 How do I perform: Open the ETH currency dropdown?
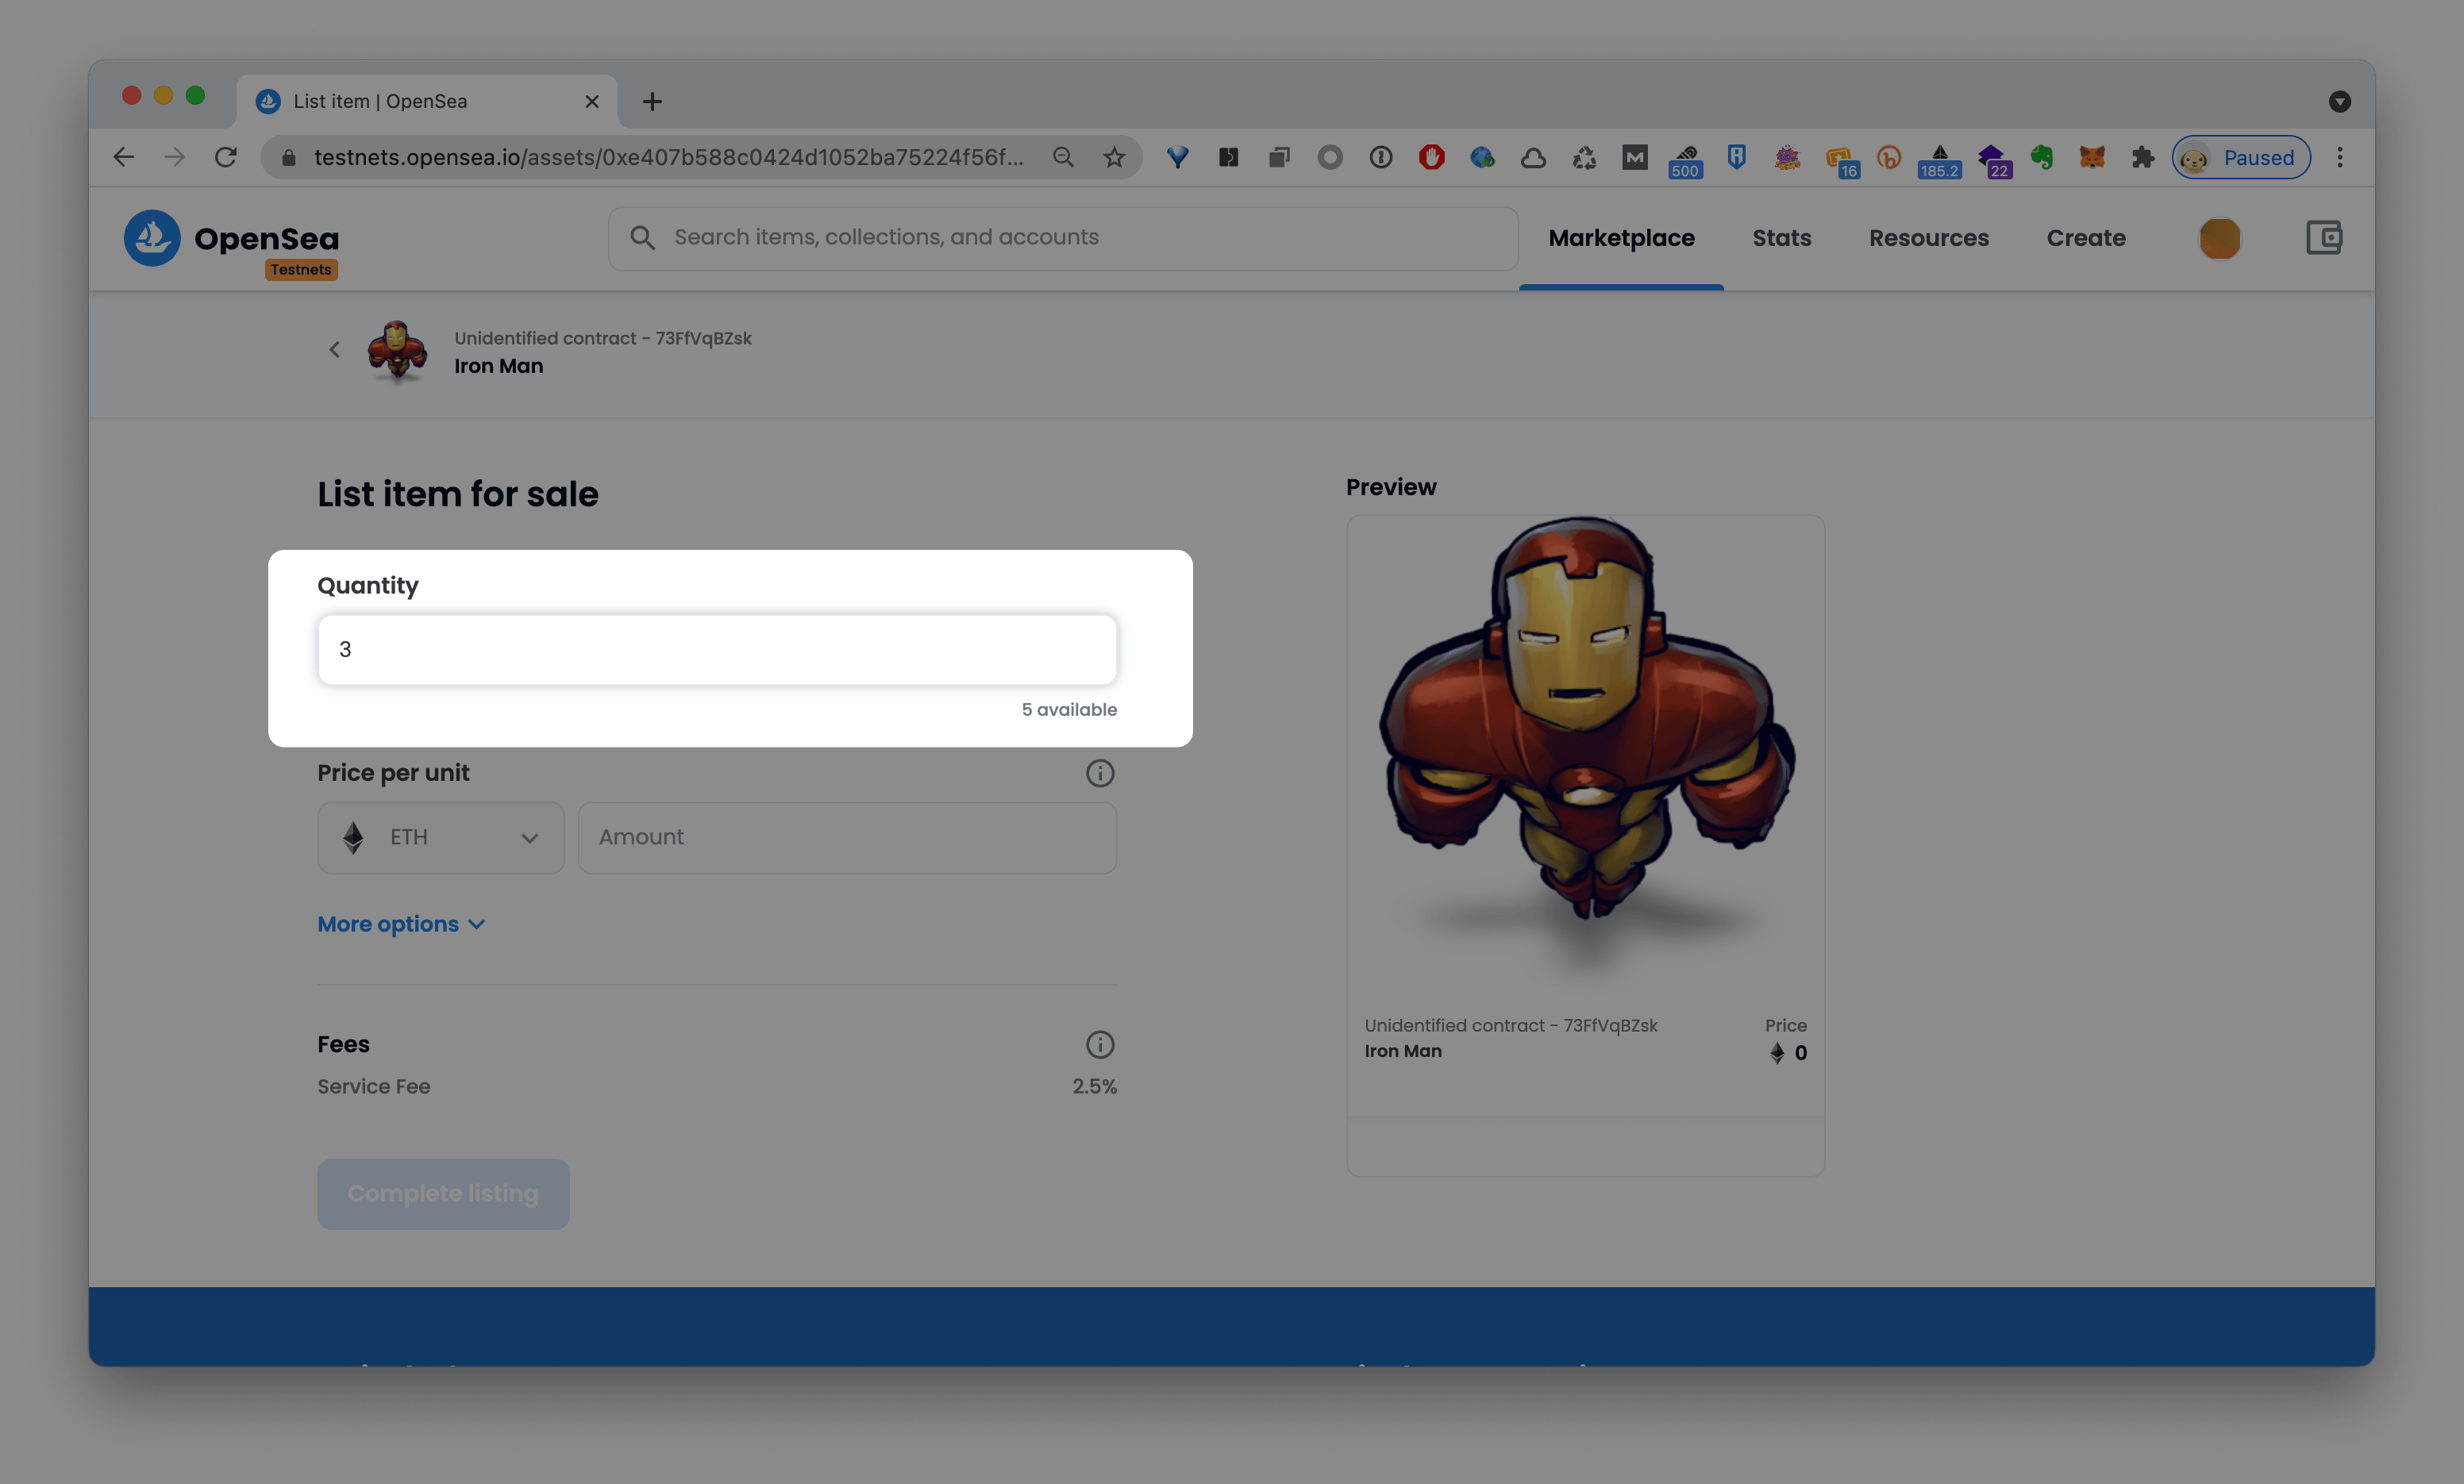click(440, 837)
